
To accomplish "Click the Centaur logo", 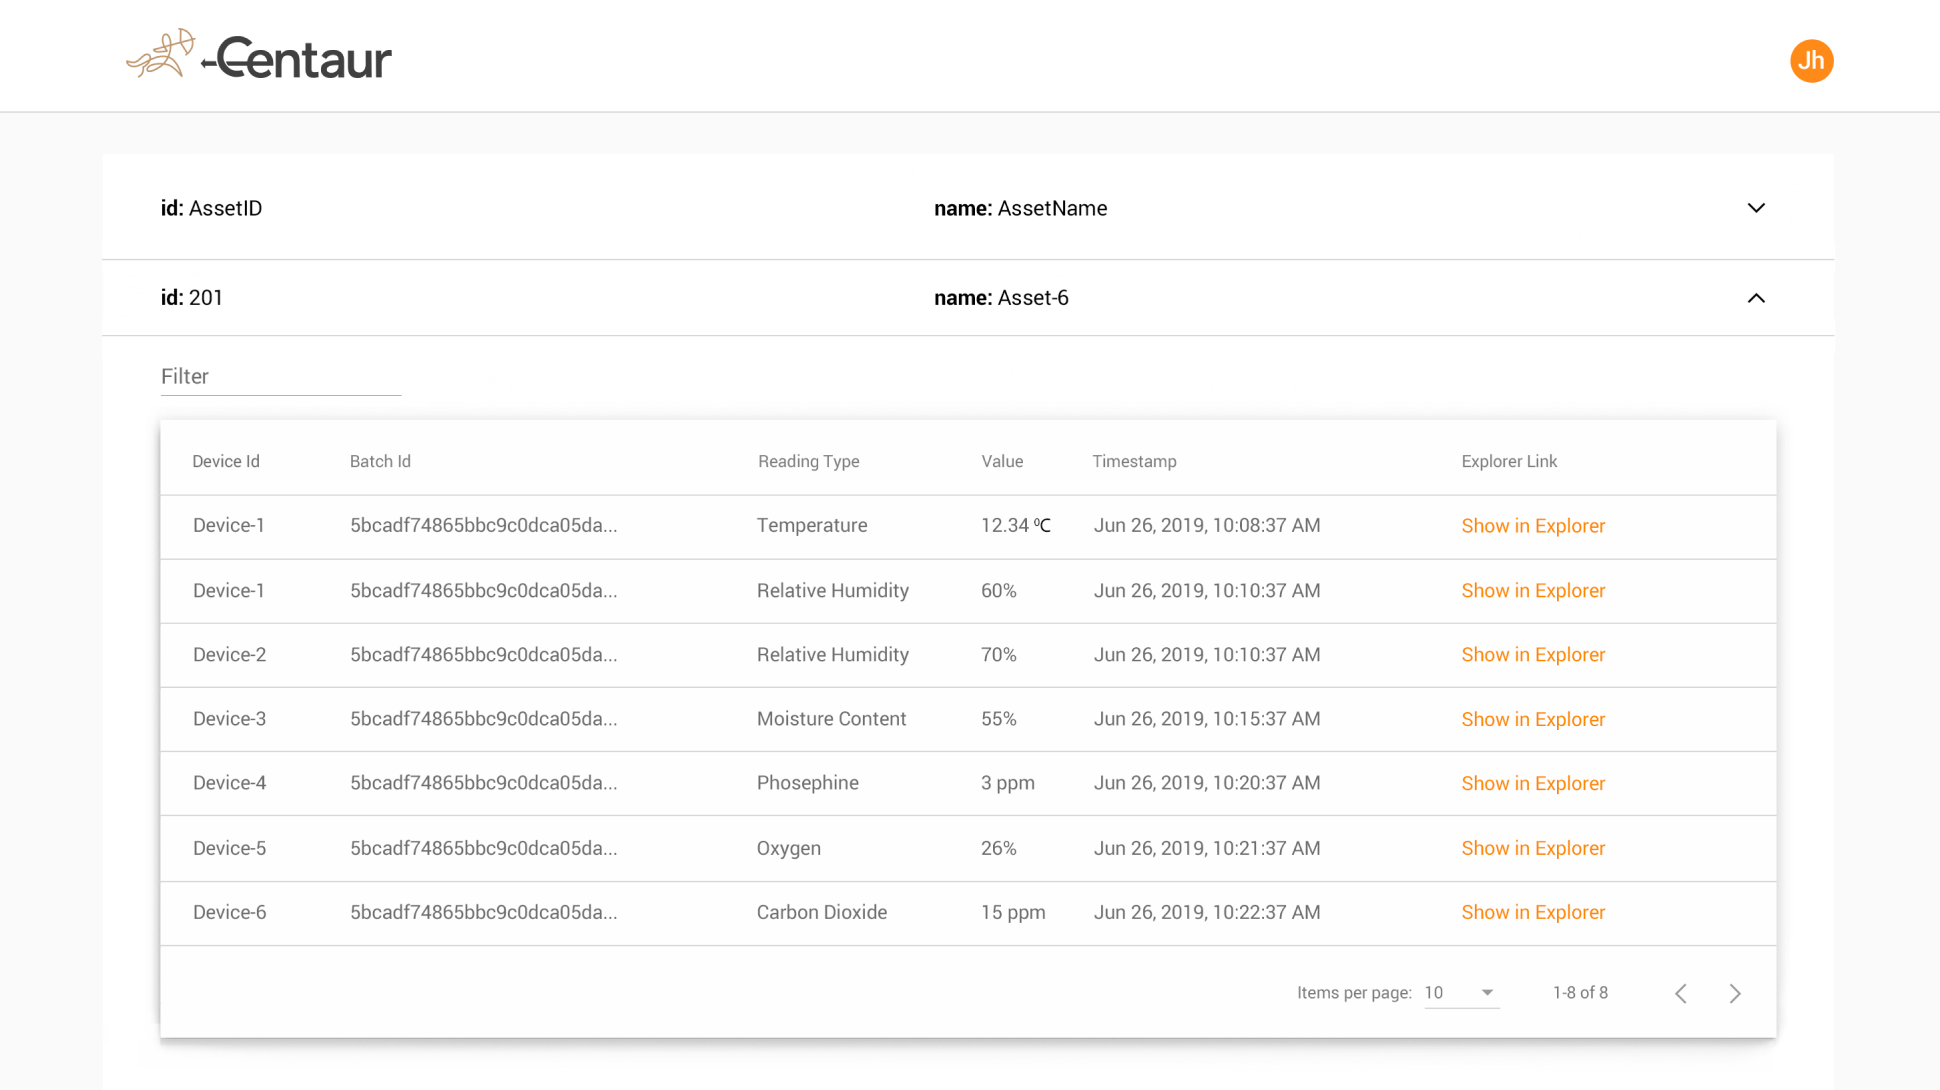I will tap(259, 56).
